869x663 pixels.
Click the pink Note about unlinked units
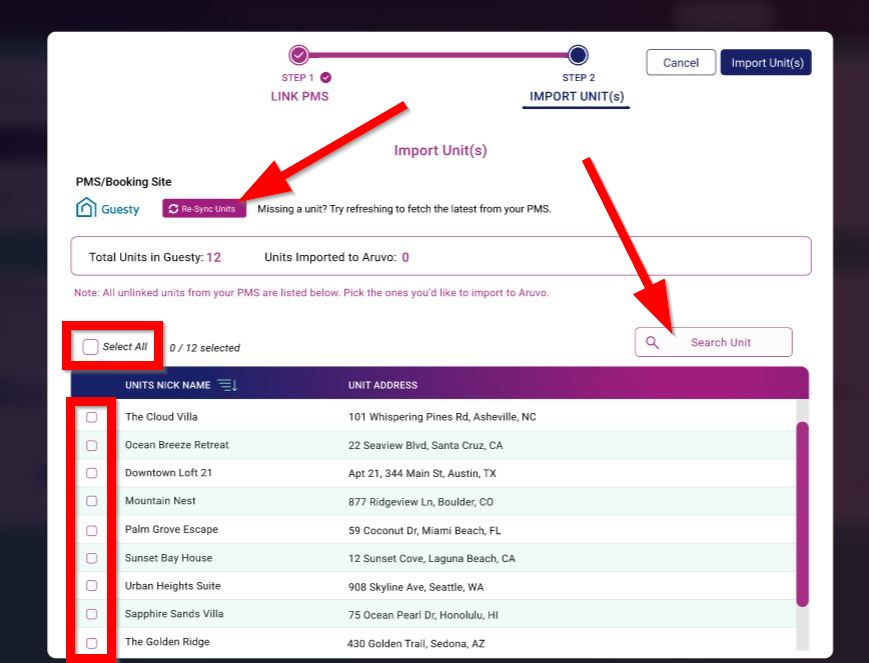coord(311,293)
